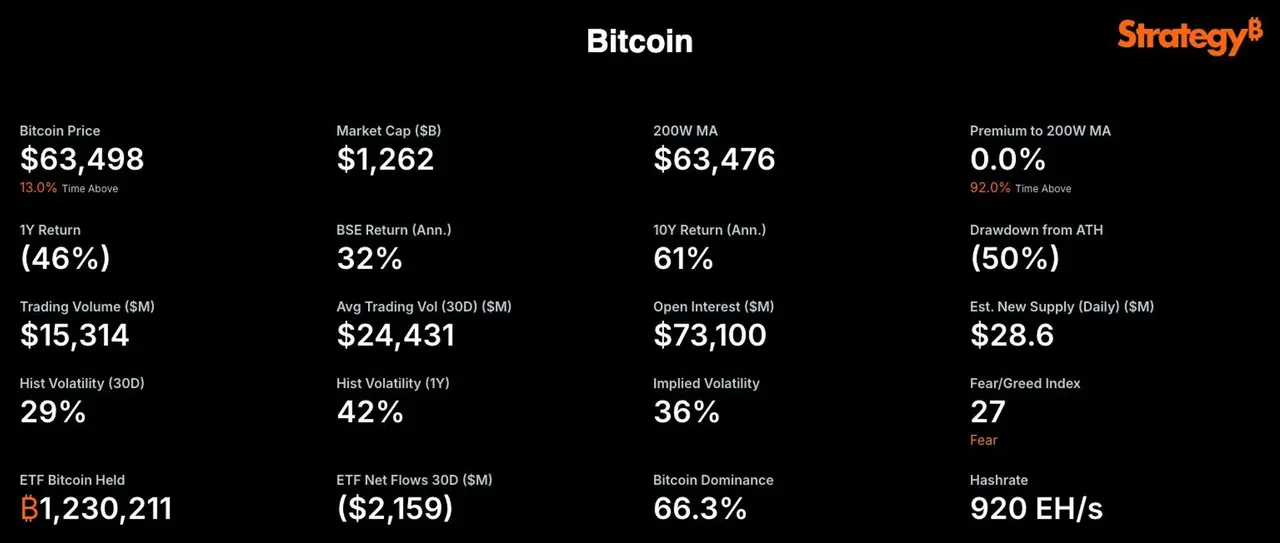Click the Hashrate 920 EH/s value
This screenshot has height=543, width=1280.
1037,508
